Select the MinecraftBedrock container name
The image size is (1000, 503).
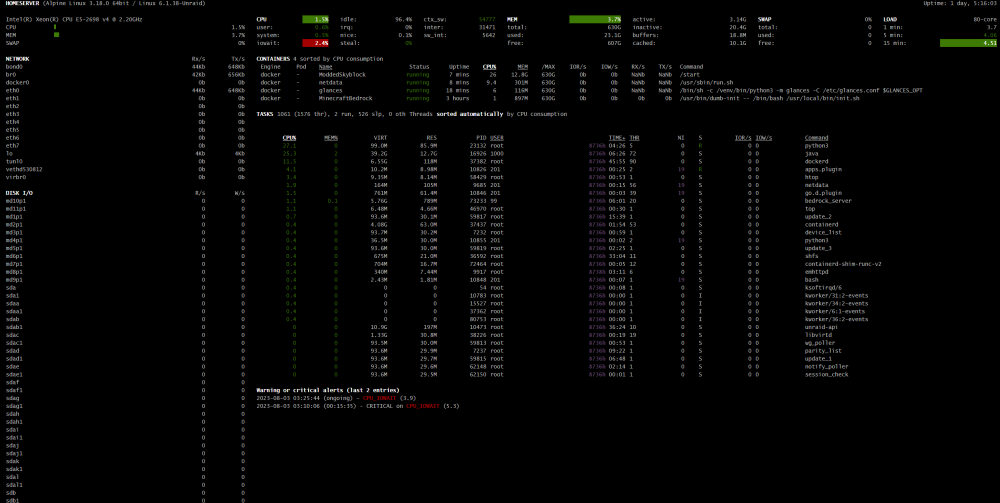(x=345, y=98)
